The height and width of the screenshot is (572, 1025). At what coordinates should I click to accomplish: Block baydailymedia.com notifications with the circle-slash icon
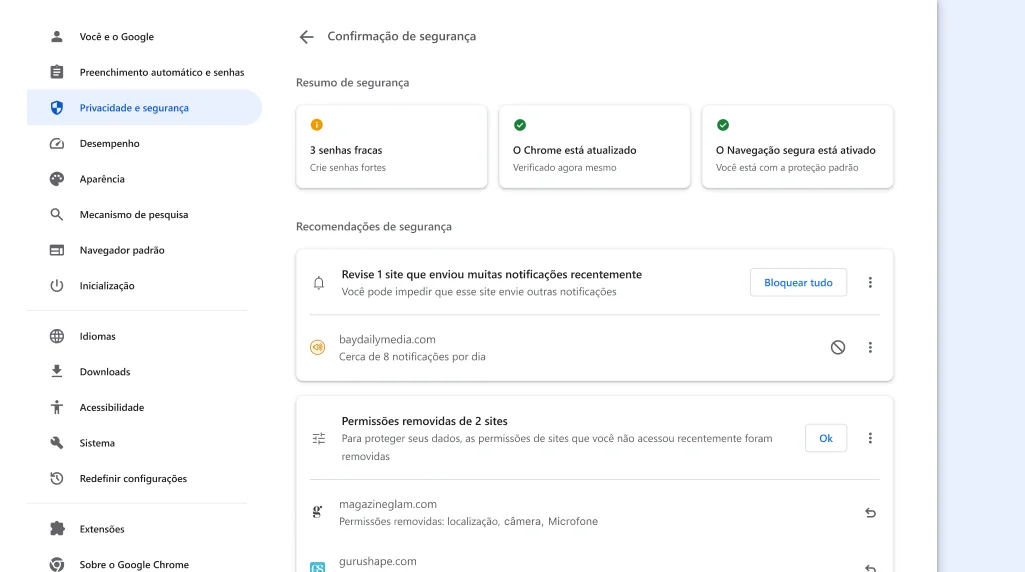pos(837,348)
